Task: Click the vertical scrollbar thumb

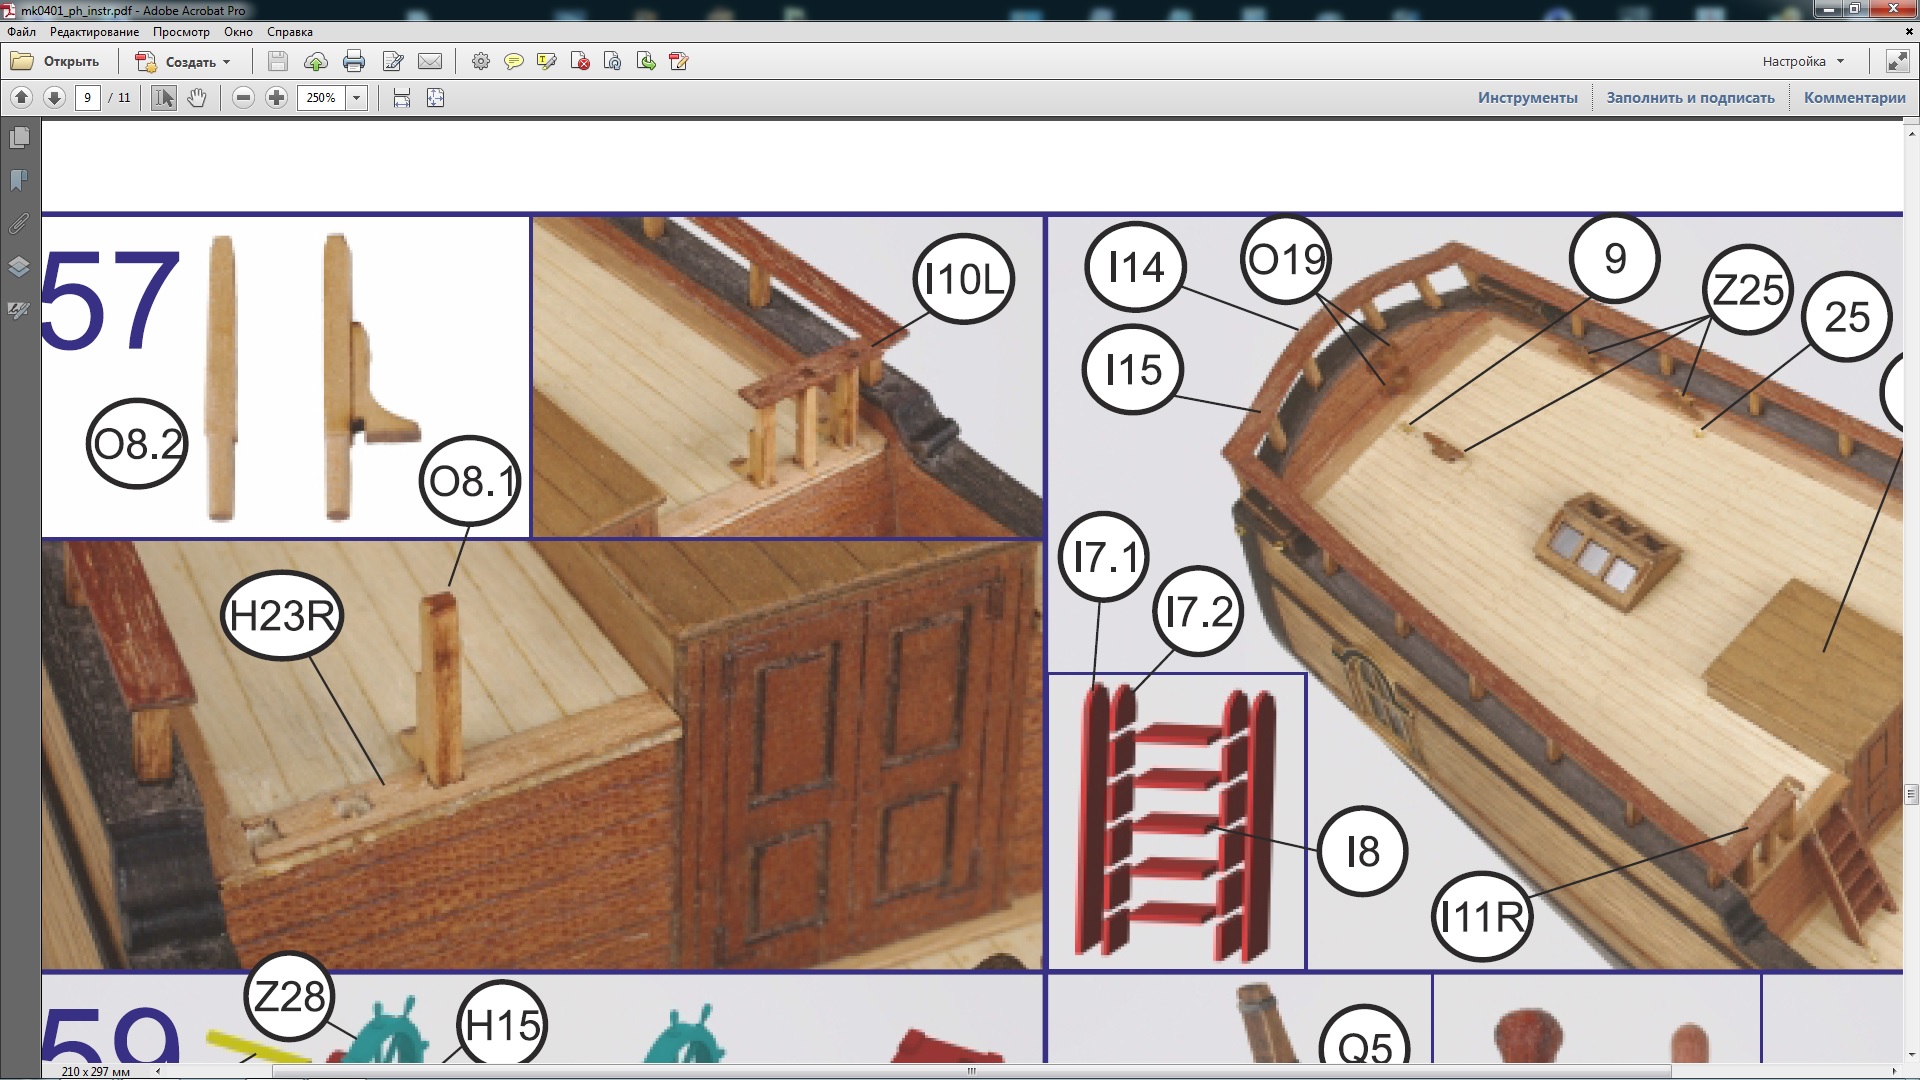Action: point(1911,795)
